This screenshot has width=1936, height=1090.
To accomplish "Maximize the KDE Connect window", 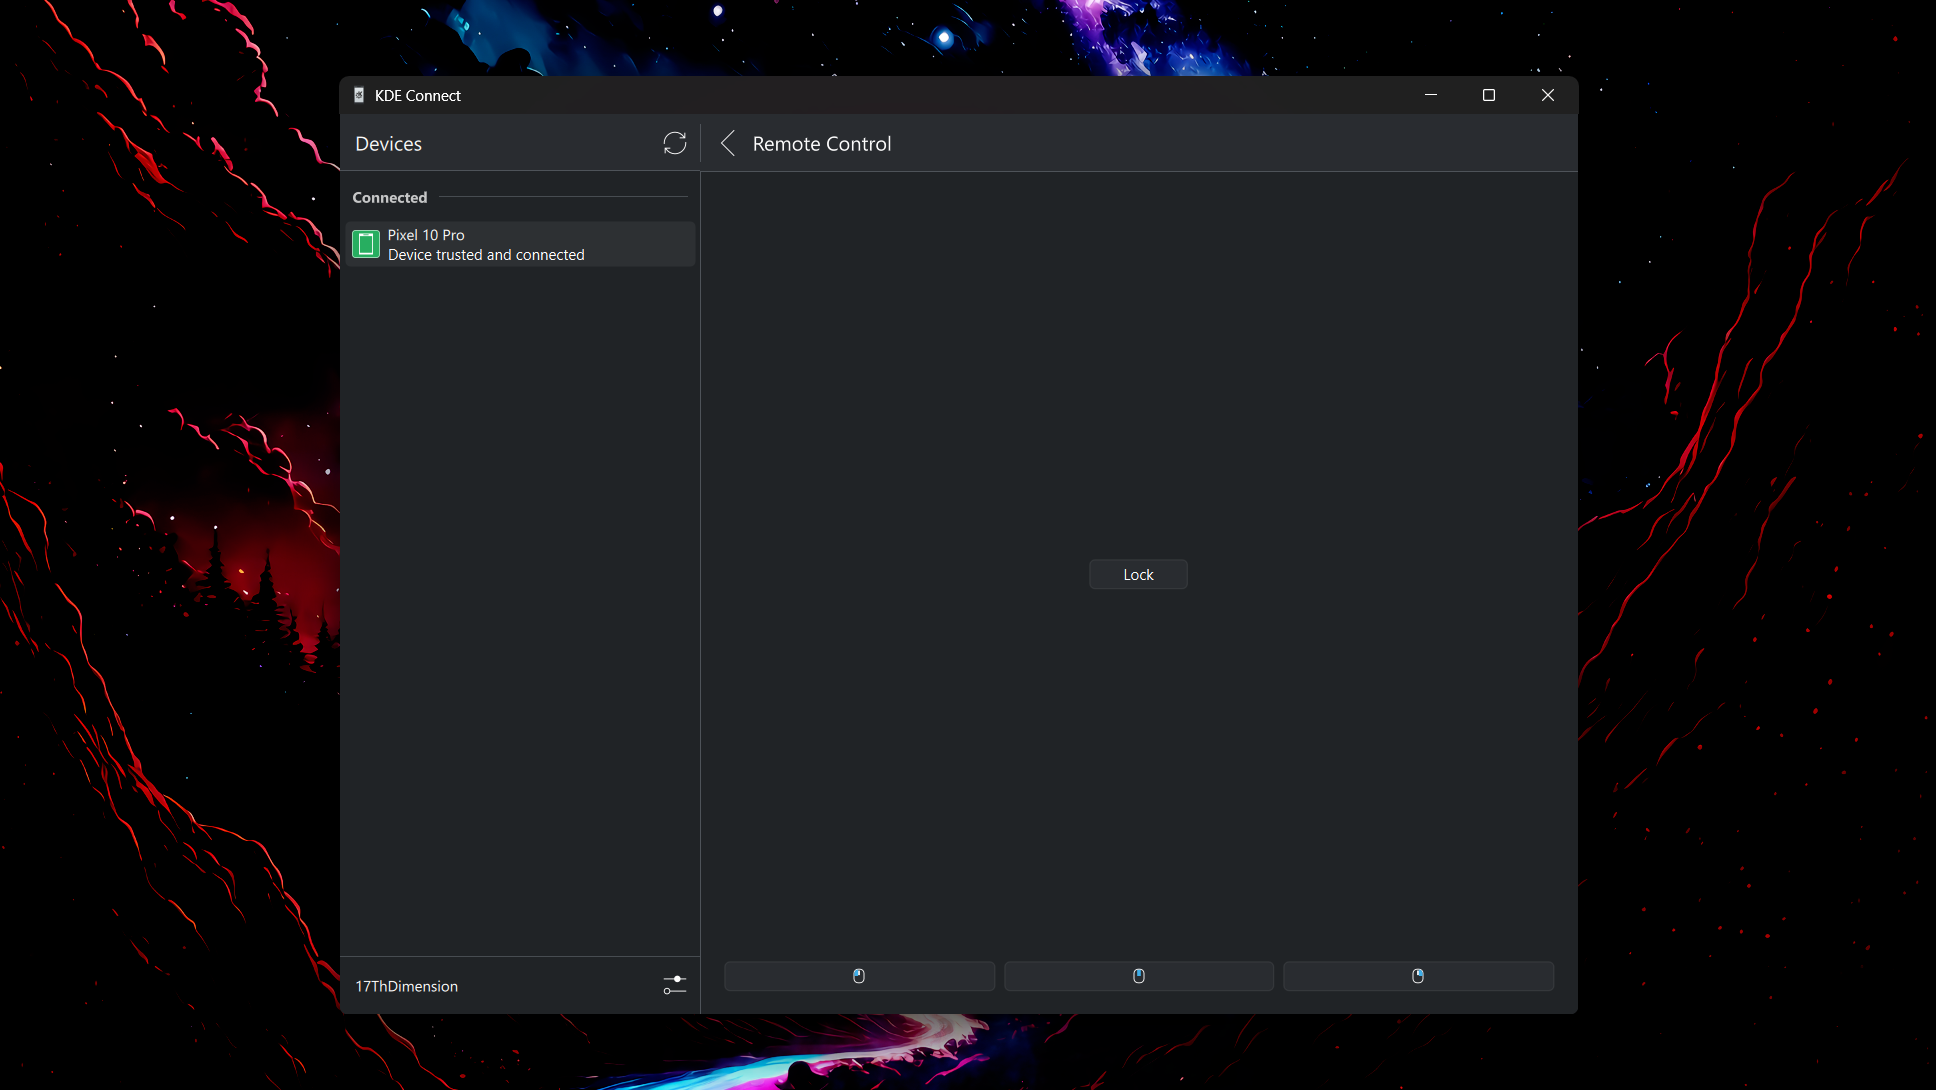I will [x=1489, y=95].
